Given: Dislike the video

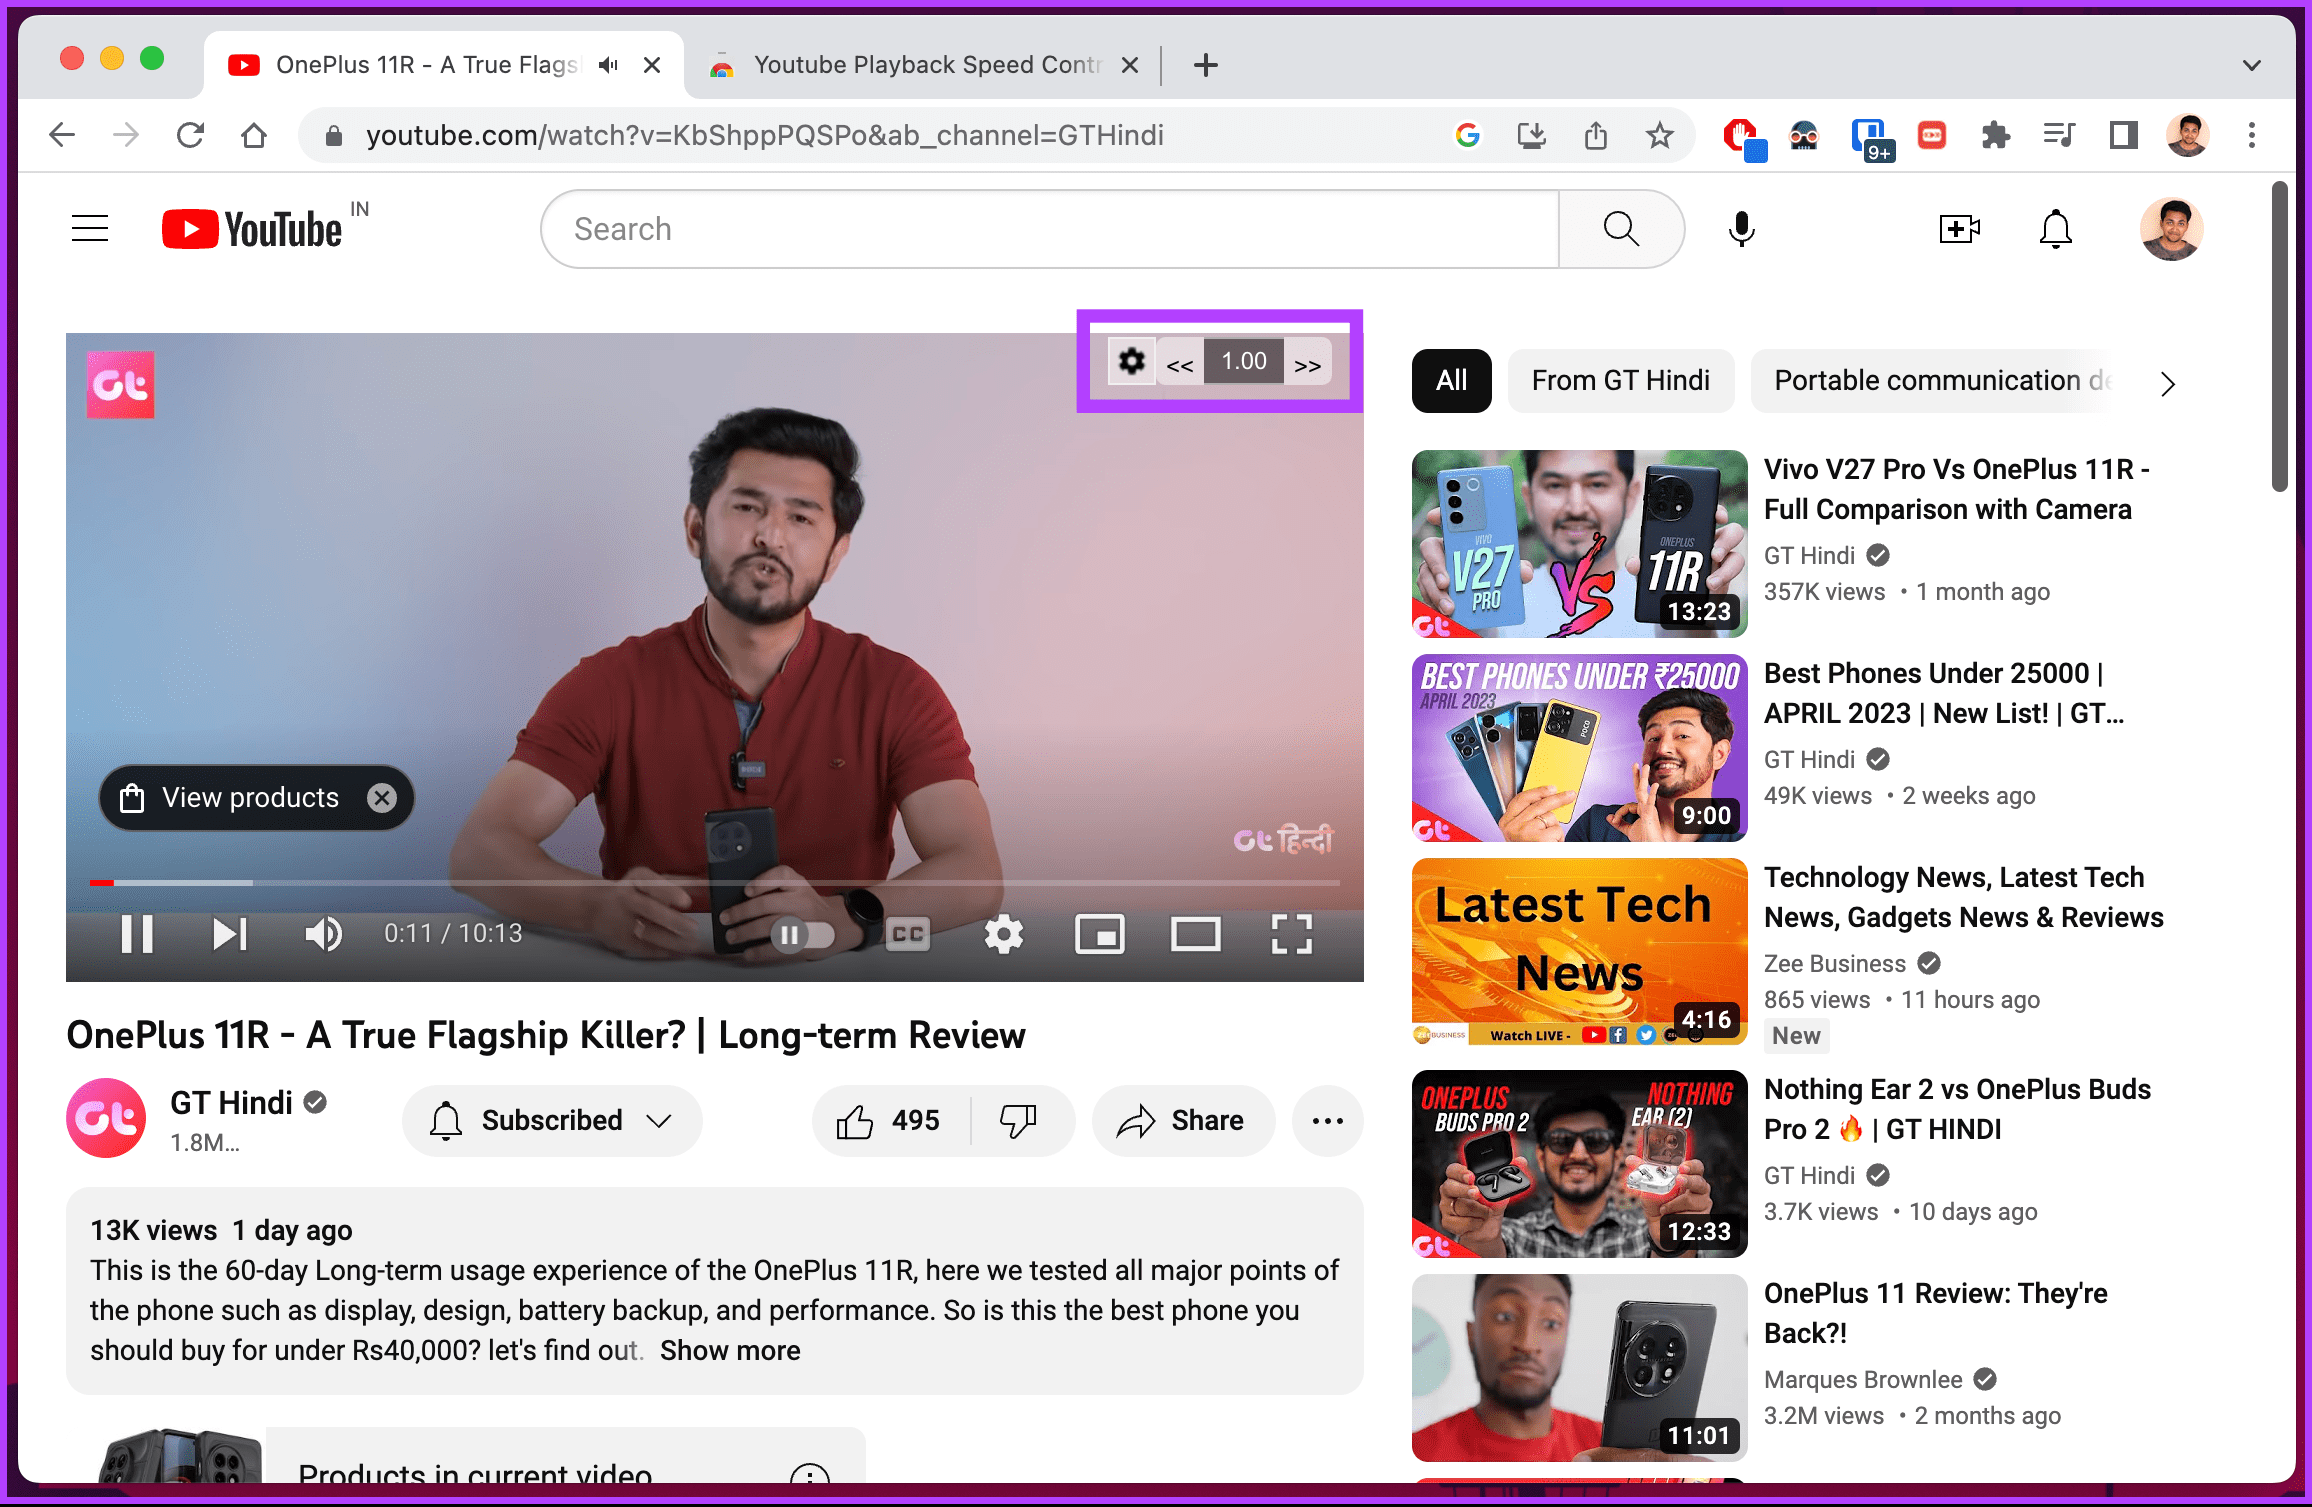Looking at the screenshot, I should [x=1019, y=1120].
